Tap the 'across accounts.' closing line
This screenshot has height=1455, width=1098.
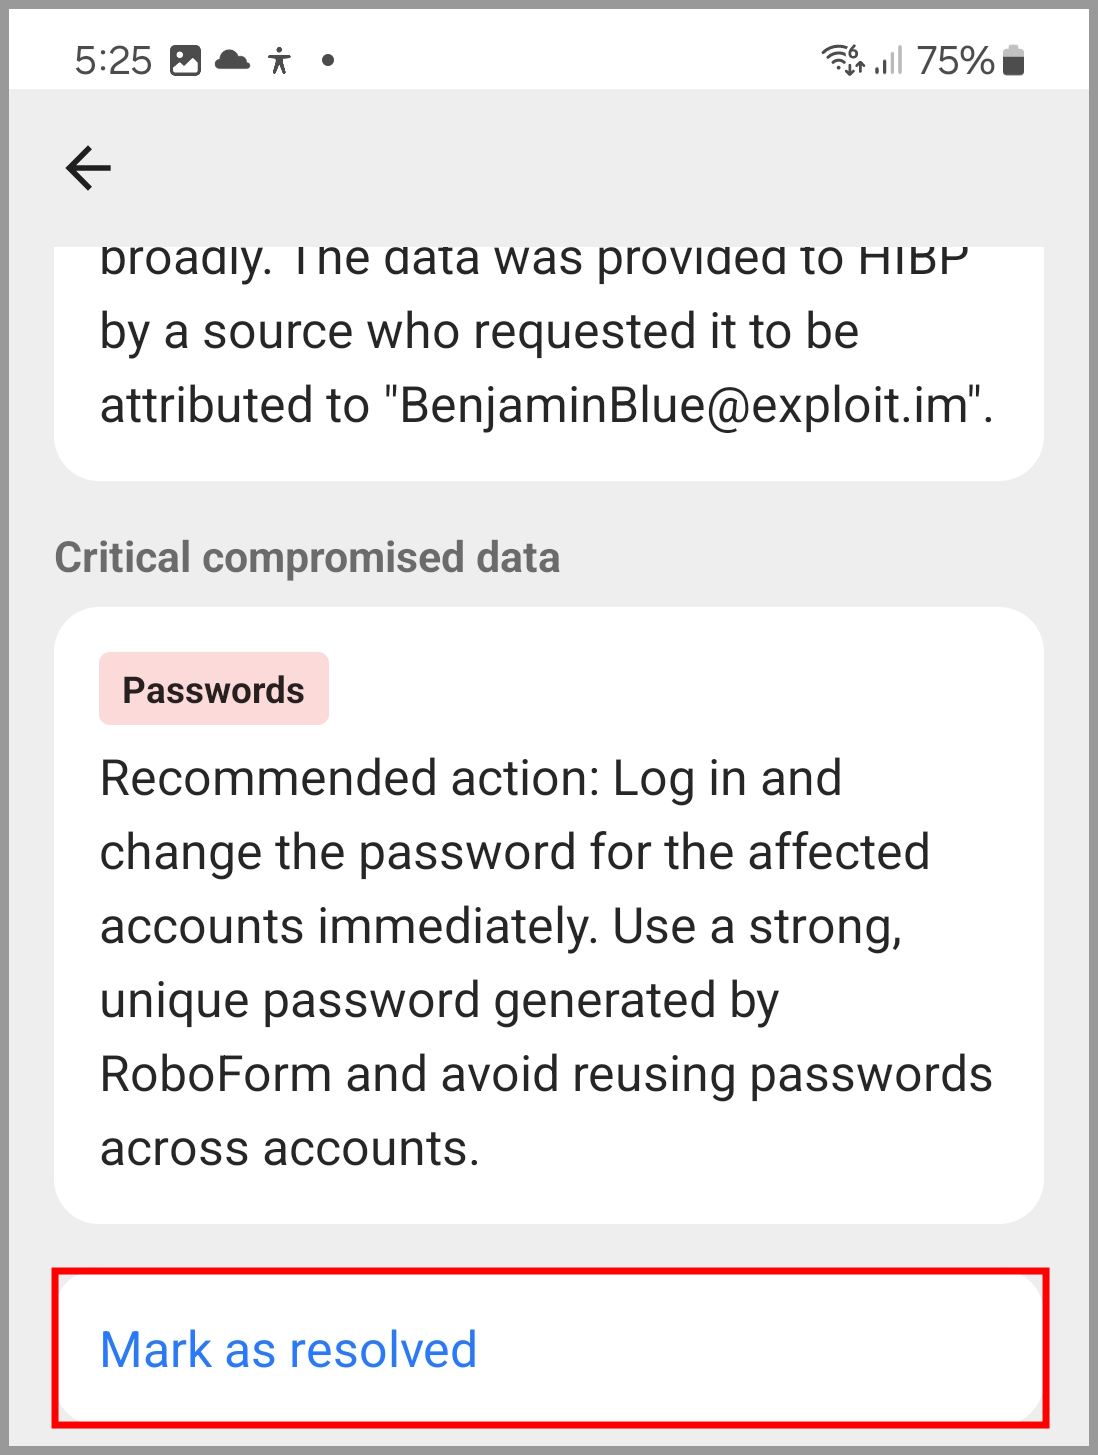coord(290,1149)
